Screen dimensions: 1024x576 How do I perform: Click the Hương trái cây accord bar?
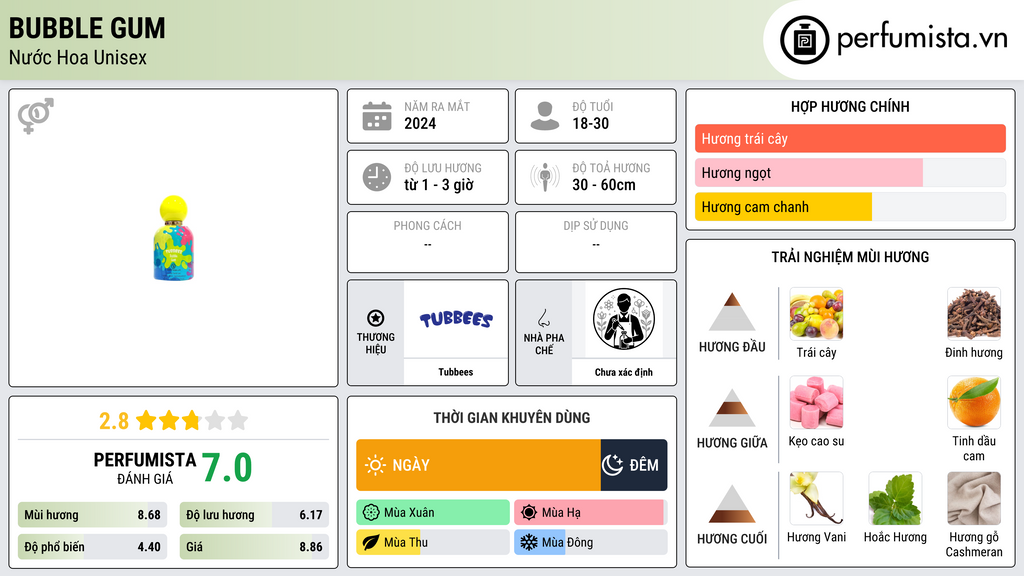[850, 138]
